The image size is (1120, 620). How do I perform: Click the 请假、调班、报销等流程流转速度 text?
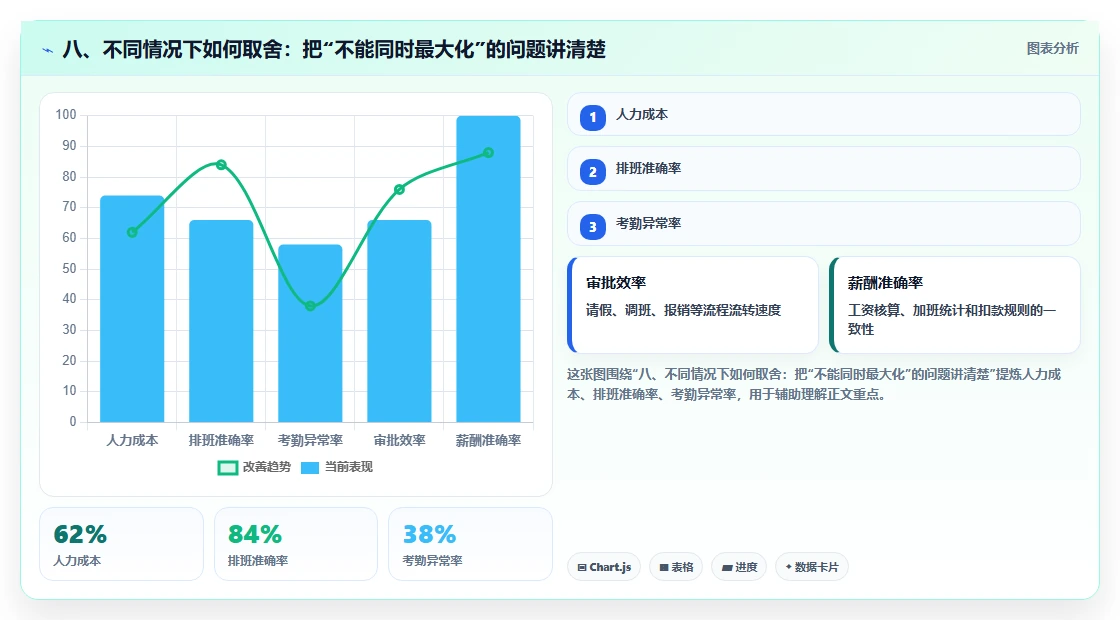point(684,311)
